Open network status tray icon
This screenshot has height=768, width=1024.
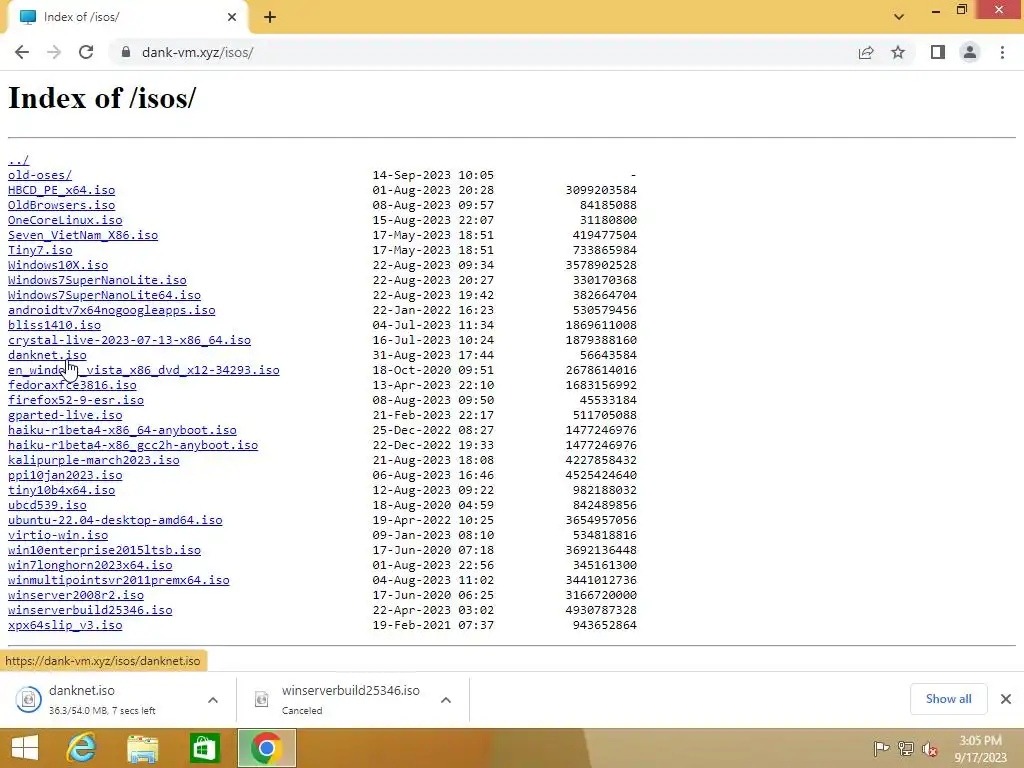pos(906,748)
